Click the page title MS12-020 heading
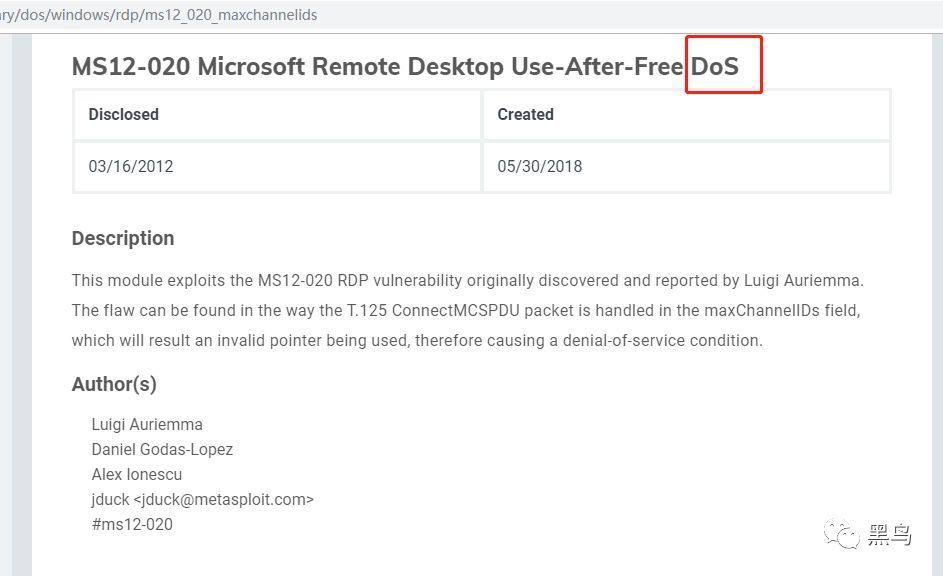 405,66
